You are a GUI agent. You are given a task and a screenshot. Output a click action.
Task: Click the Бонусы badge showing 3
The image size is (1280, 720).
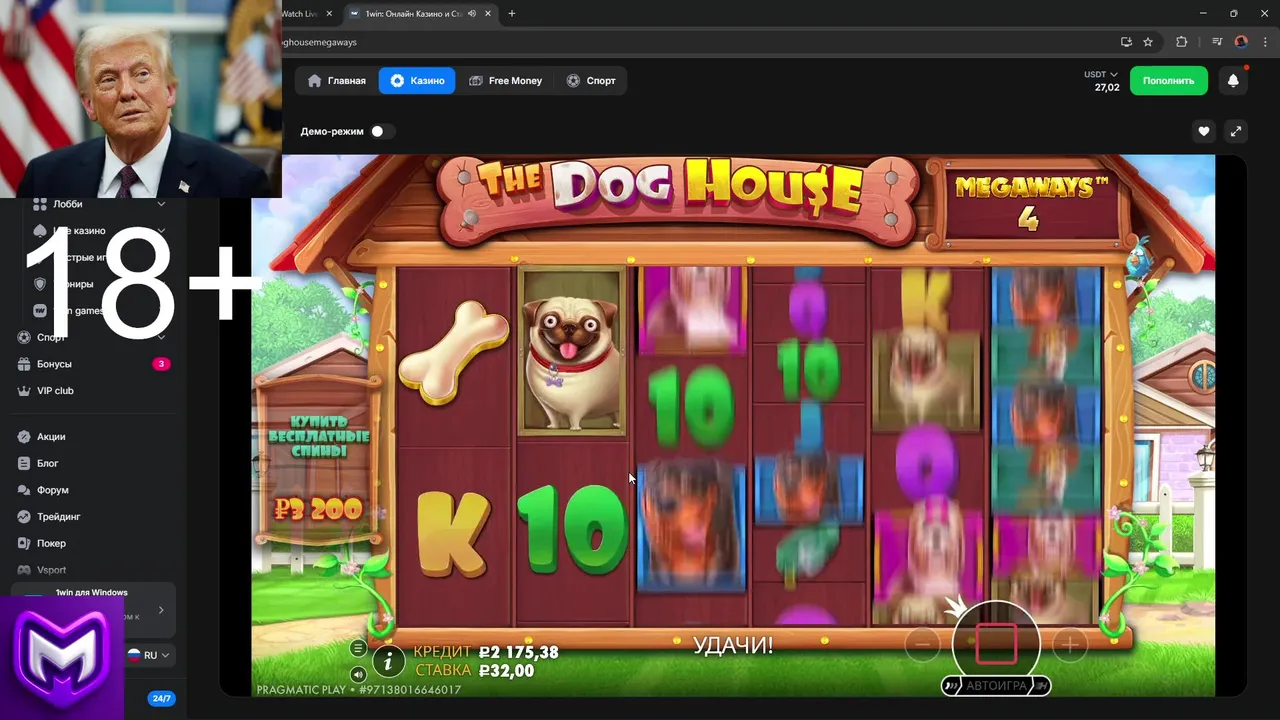tap(161, 364)
